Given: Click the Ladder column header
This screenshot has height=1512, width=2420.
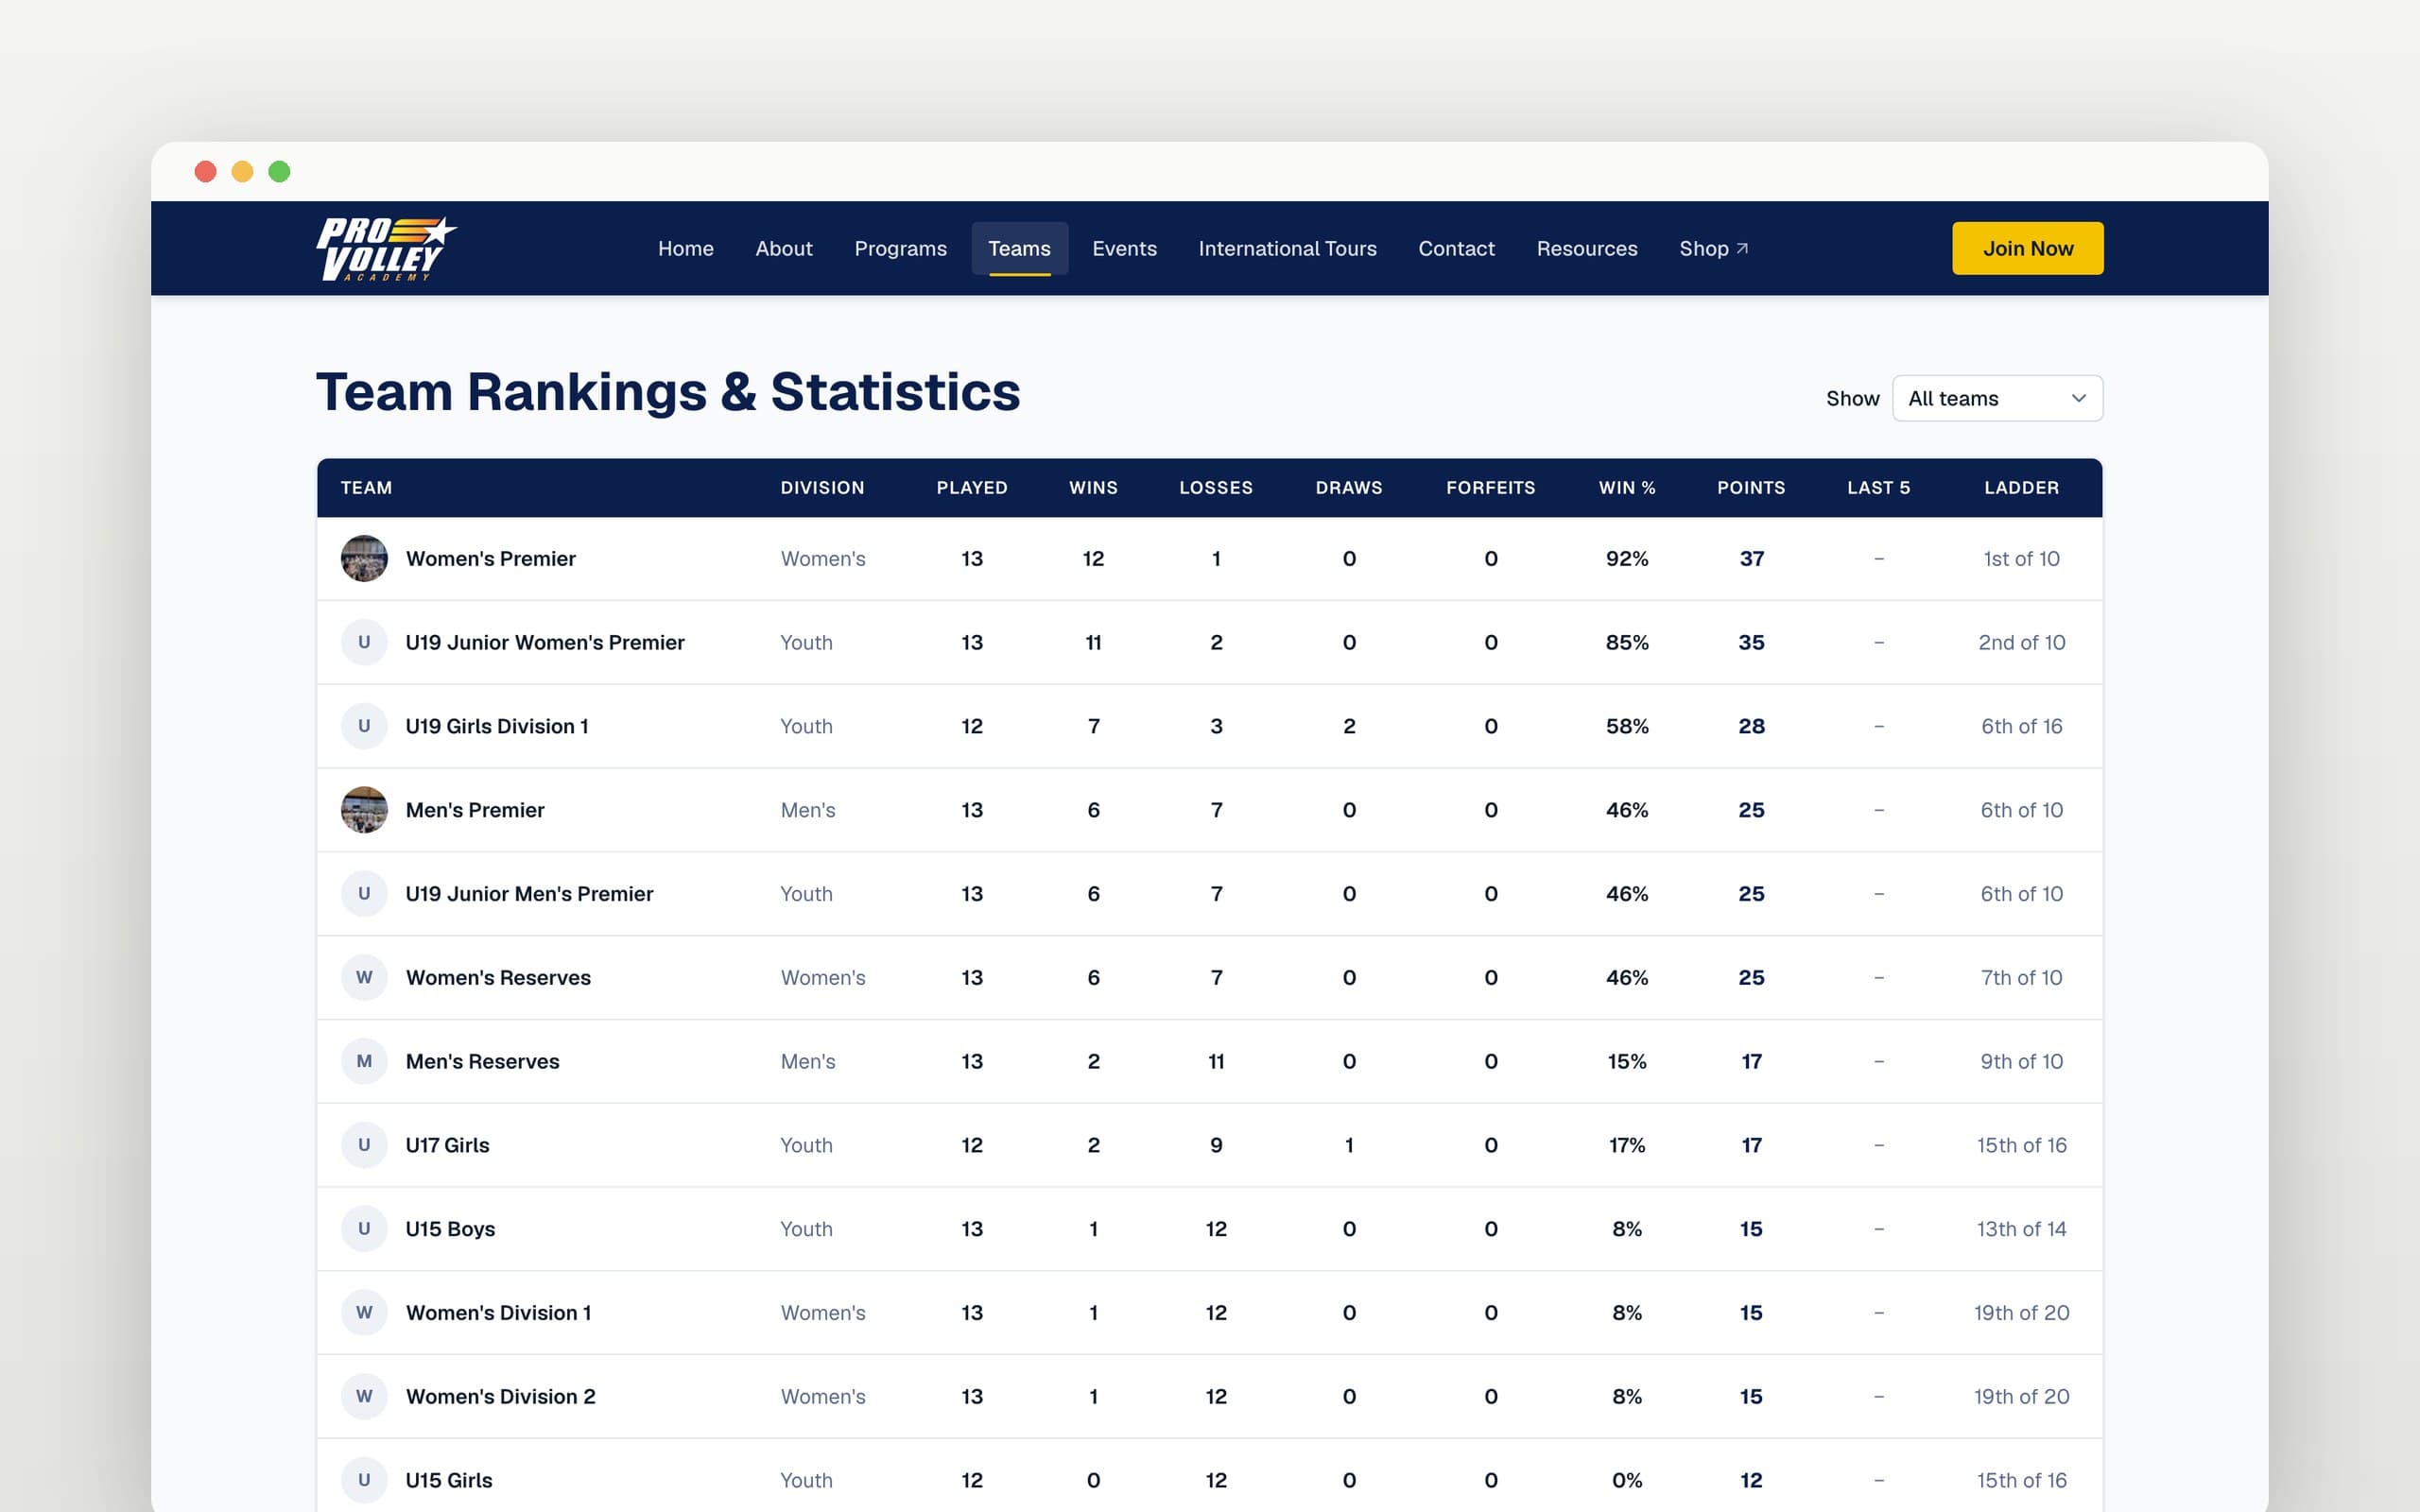Looking at the screenshot, I should pos(2021,488).
